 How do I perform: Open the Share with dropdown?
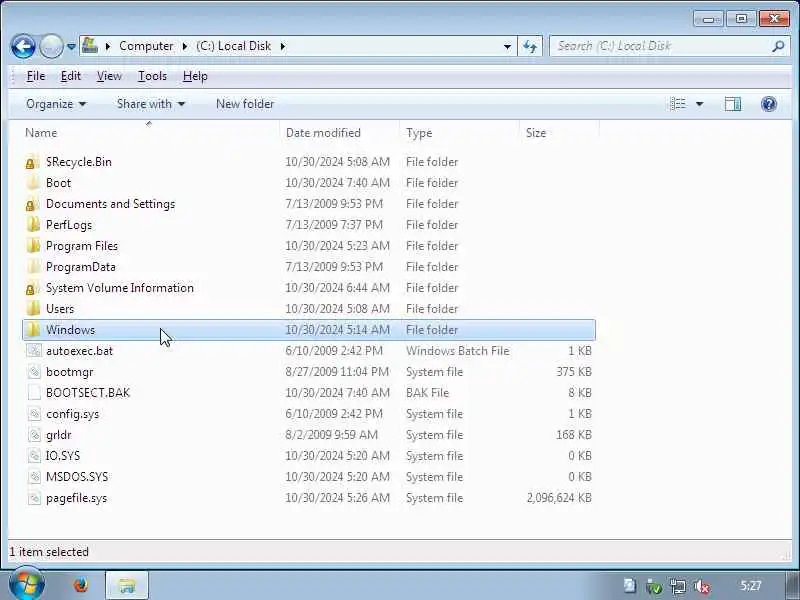151,104
